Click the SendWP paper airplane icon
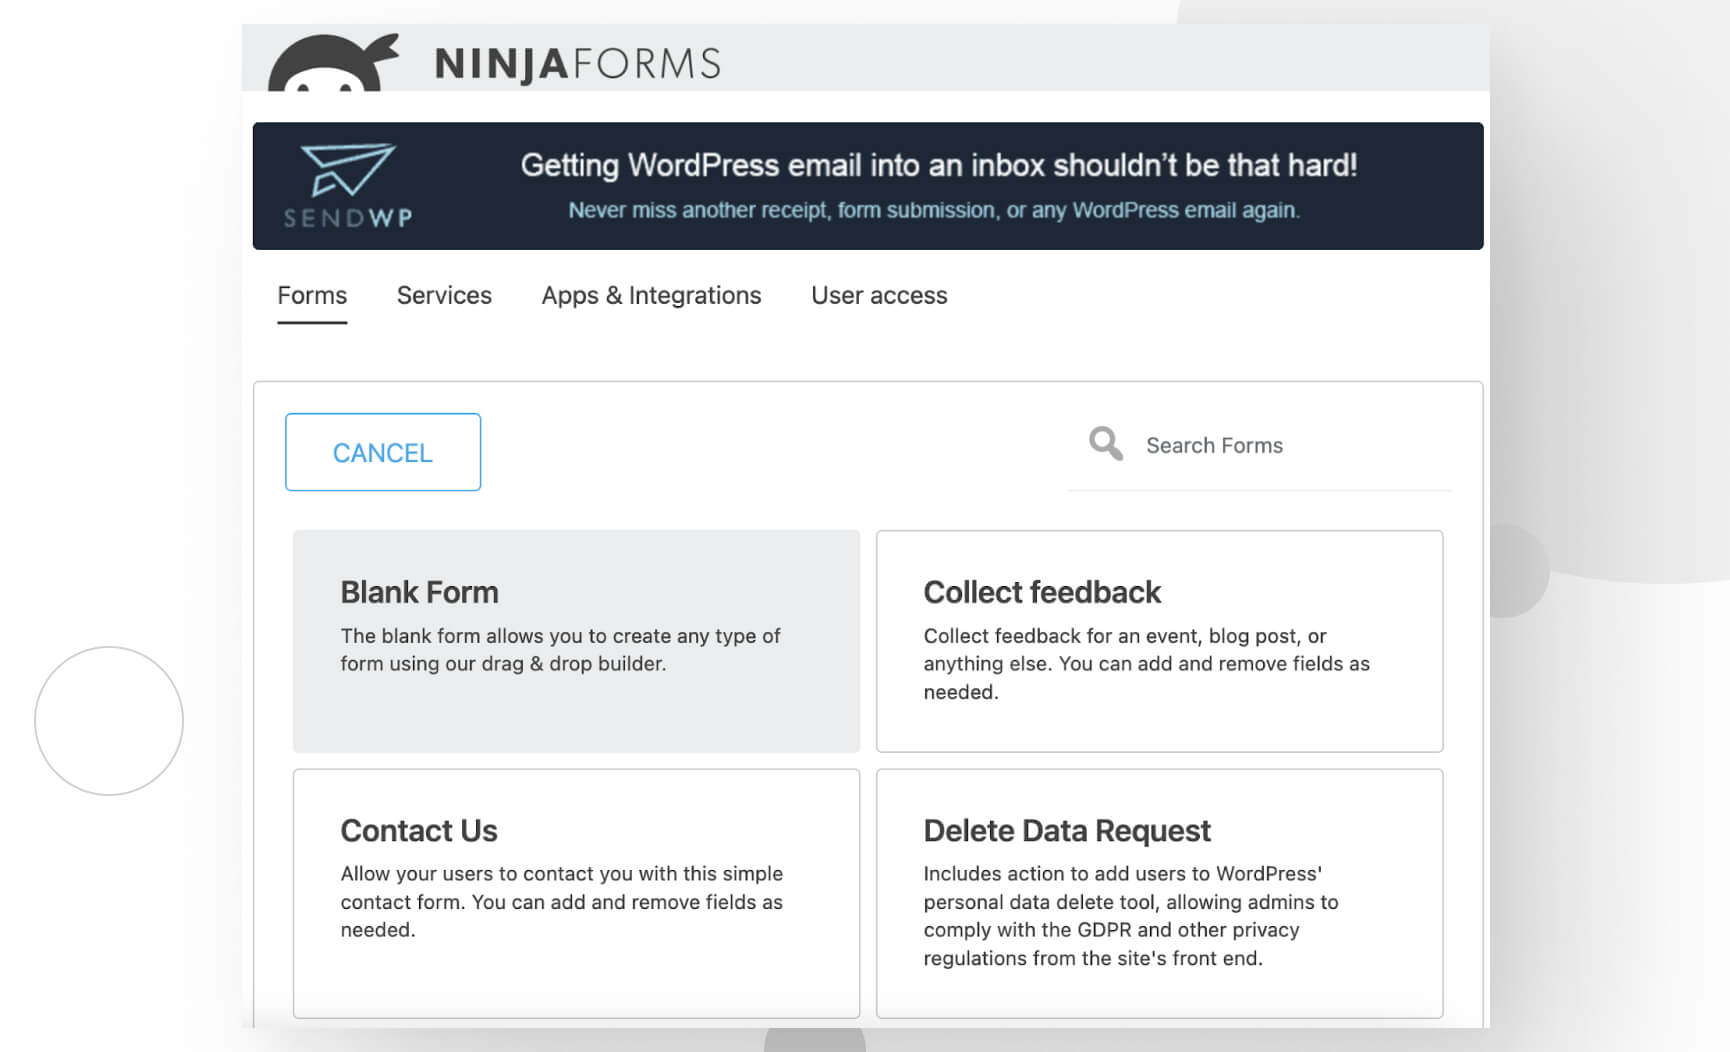This screenshot has width=1730, height=1052. (x=347, y=170)
